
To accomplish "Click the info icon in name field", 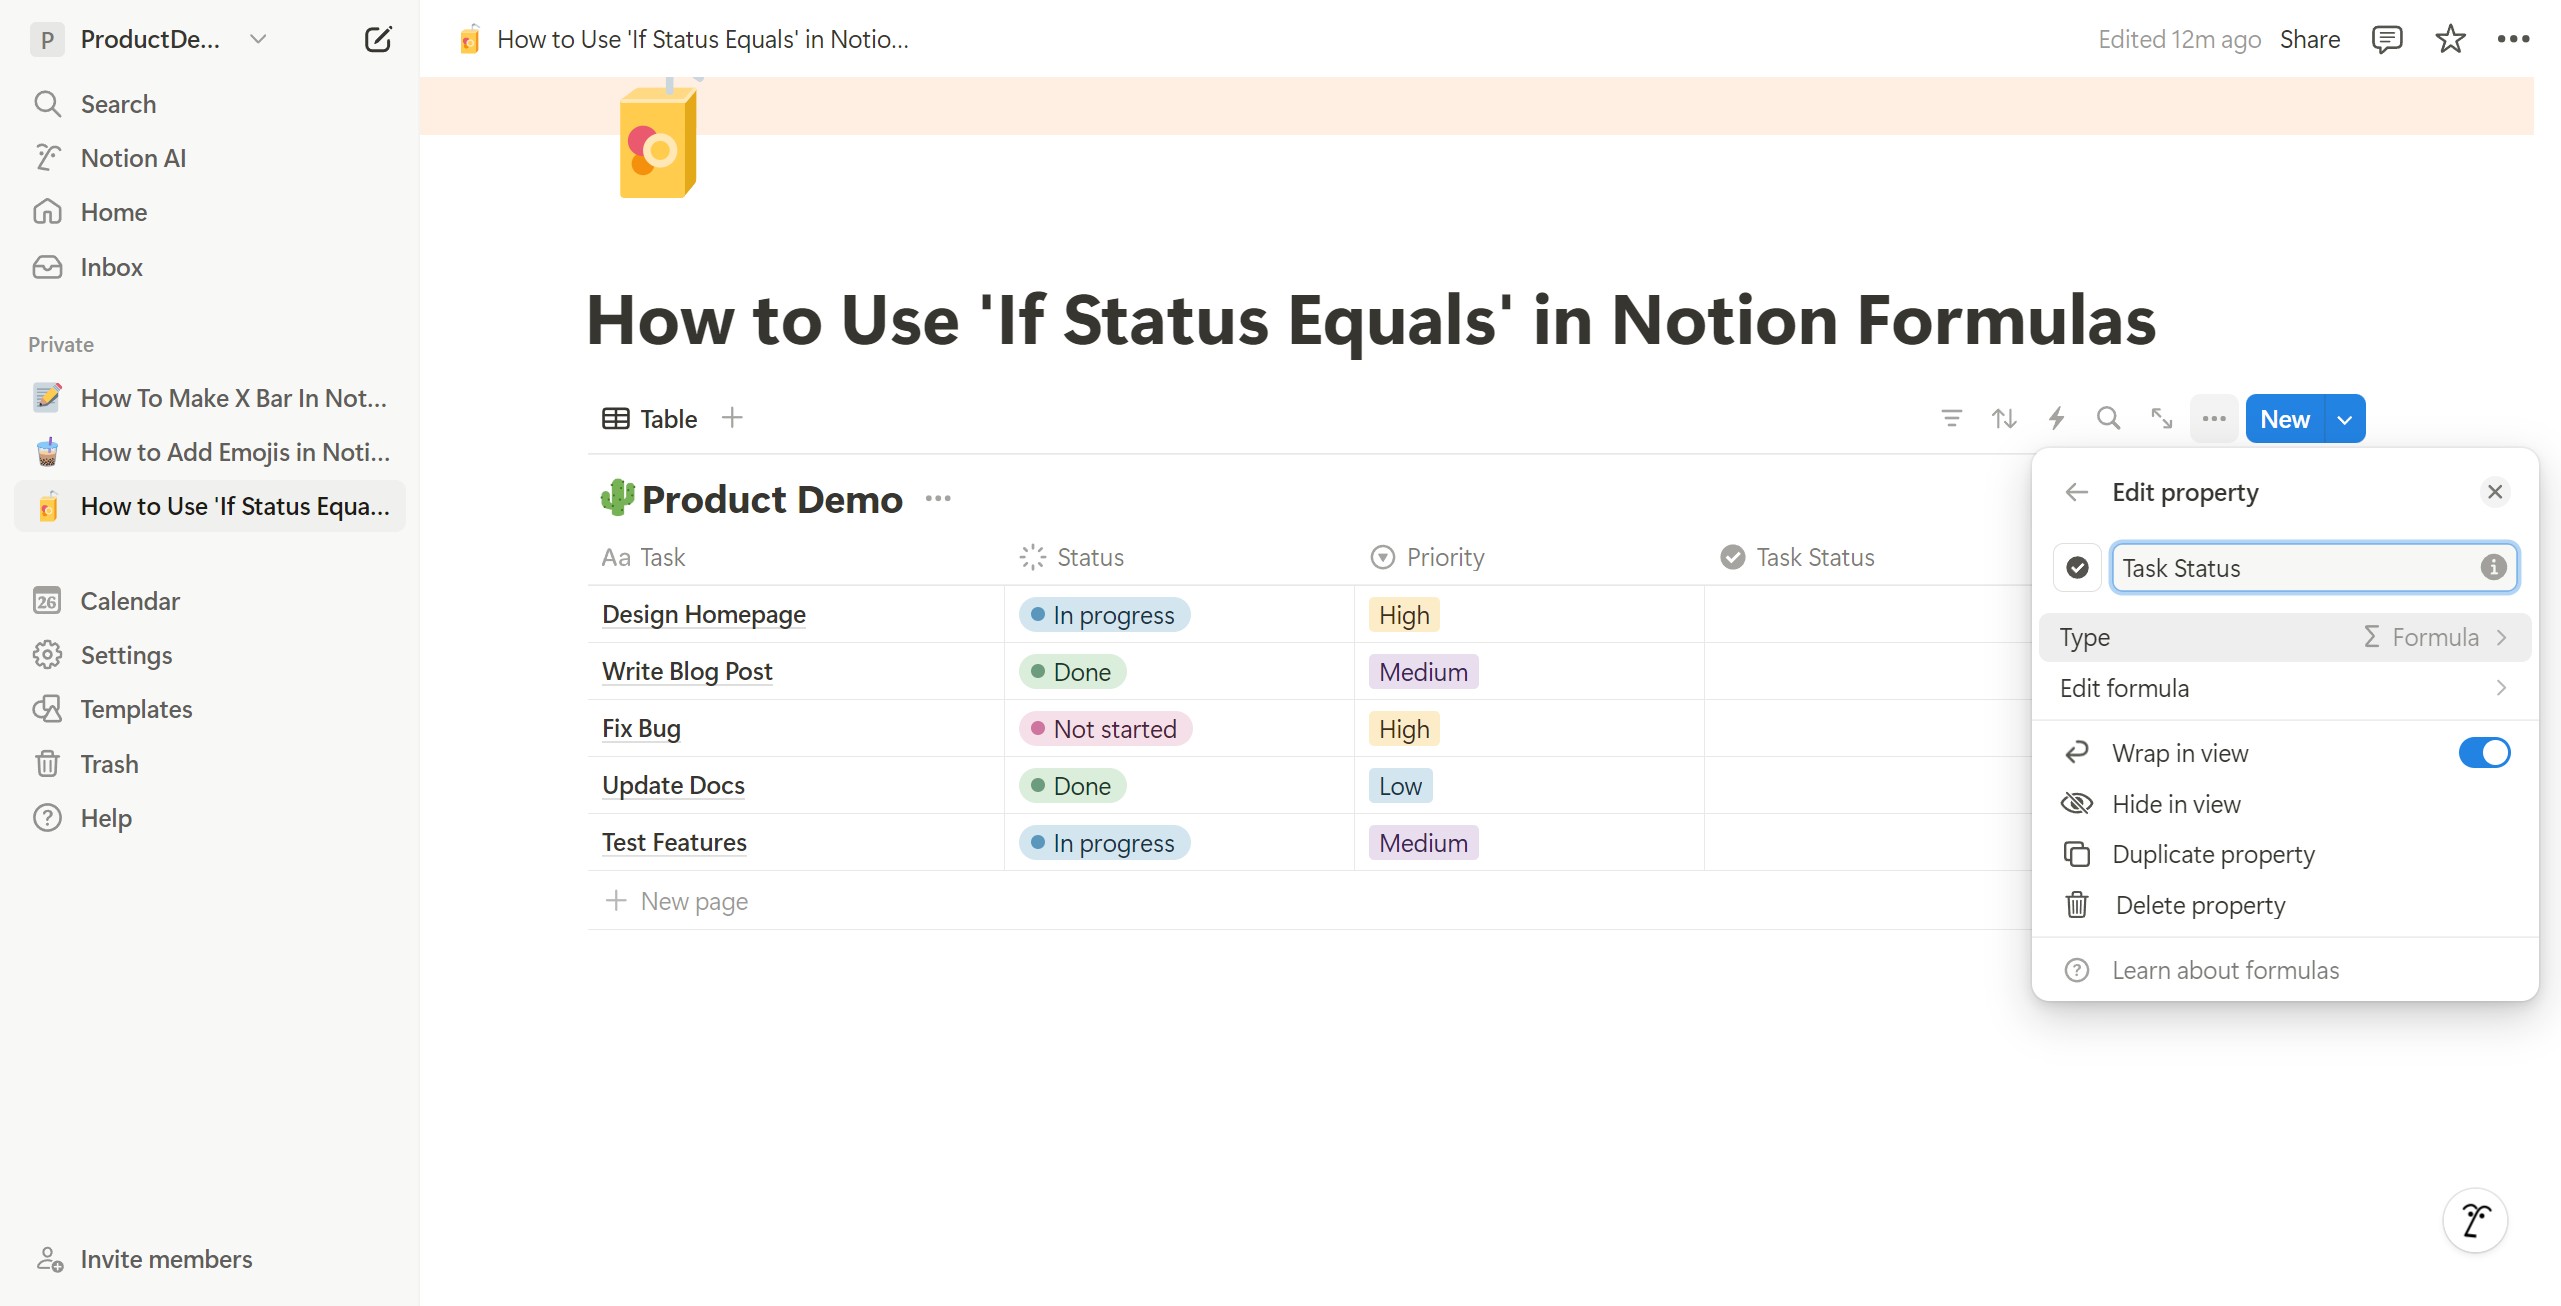I will pyautogui.click(x=2493, y=568).
